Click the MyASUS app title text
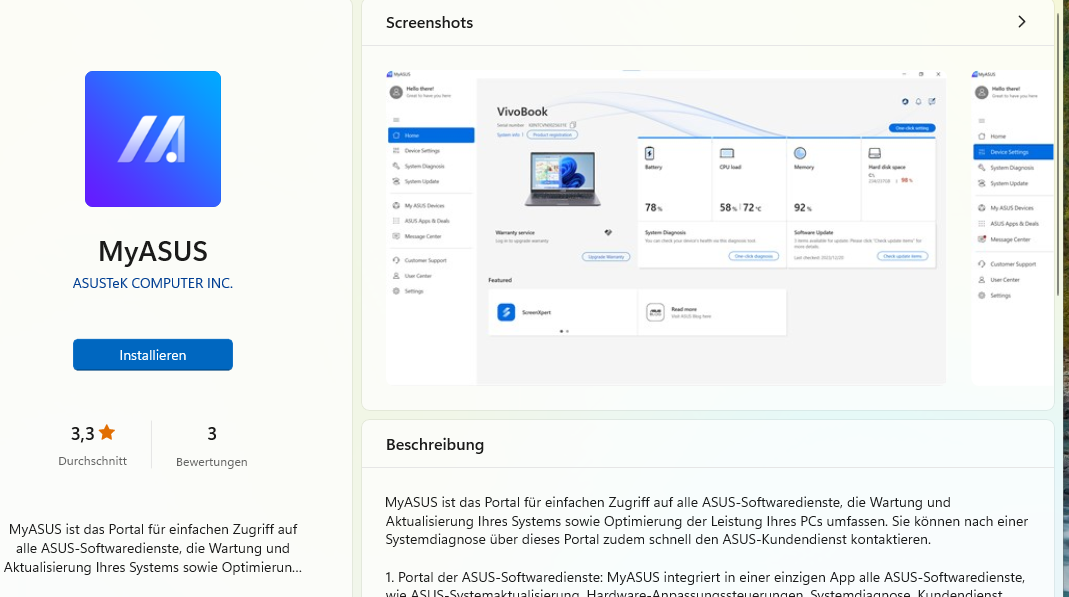The height and width of the screenshot is (597, 1069). click(153, 251)
